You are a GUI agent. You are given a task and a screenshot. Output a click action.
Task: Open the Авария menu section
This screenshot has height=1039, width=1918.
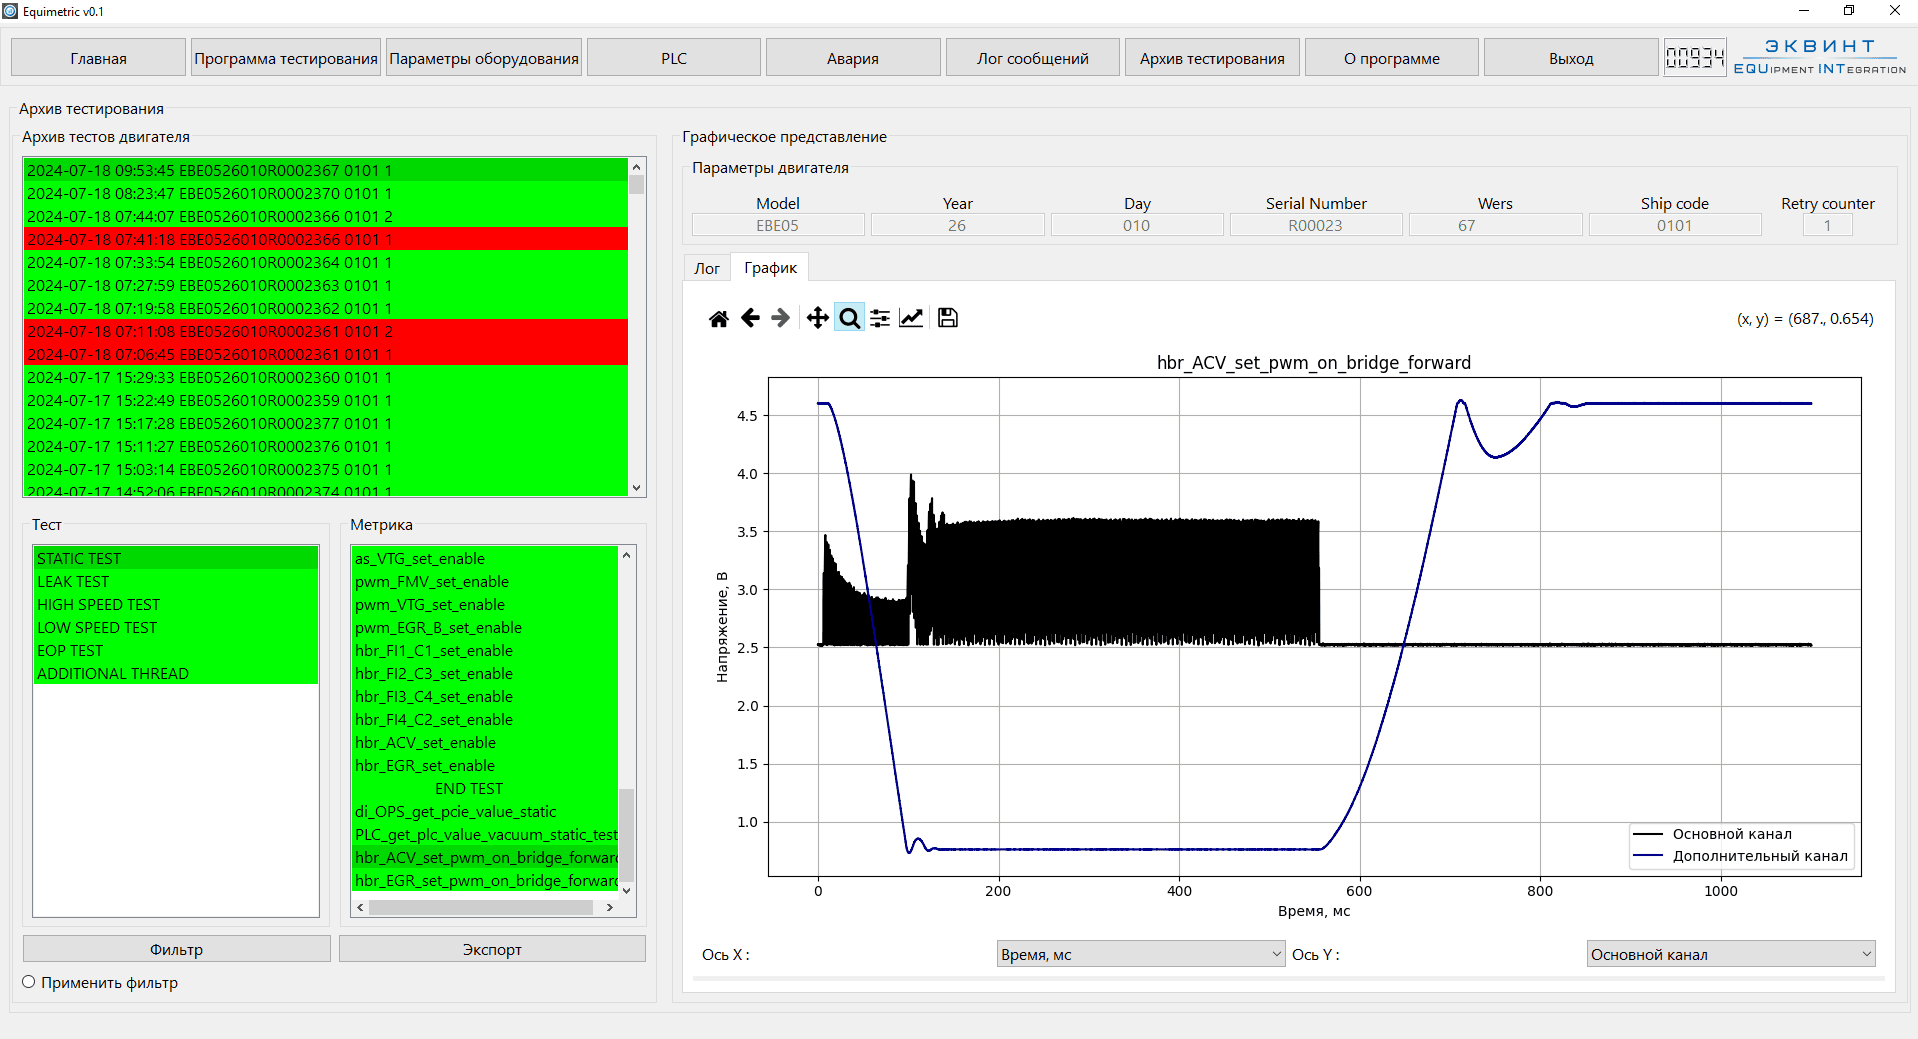852,58
